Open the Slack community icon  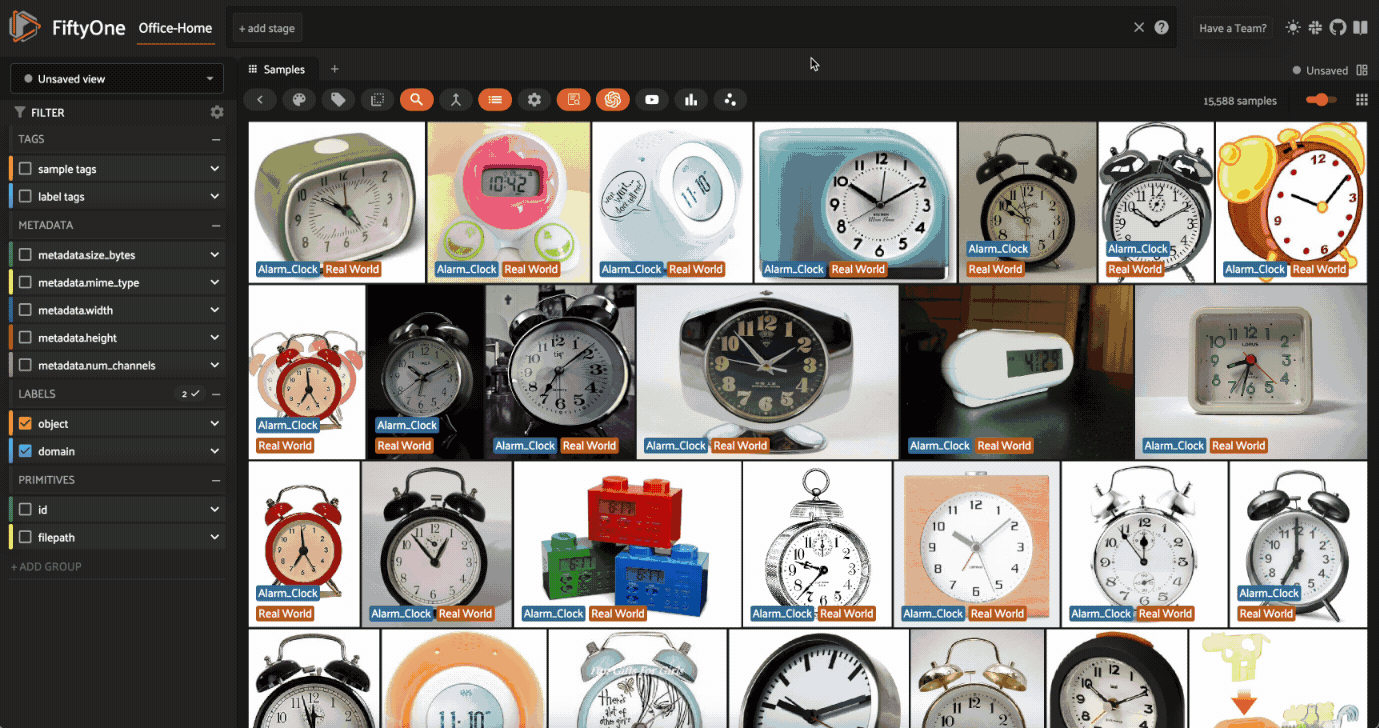pyautogui.click(x=1316, y=28)
